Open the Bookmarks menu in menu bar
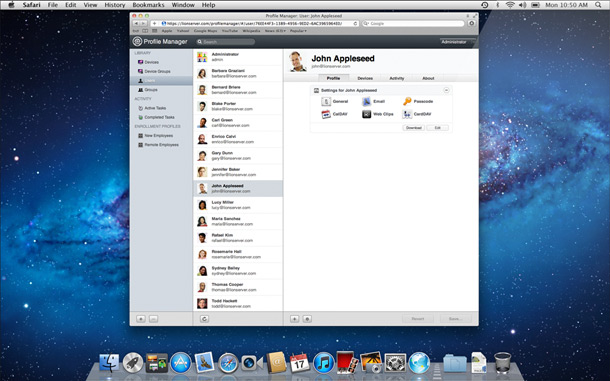610x381 pixels. point(148,5)
